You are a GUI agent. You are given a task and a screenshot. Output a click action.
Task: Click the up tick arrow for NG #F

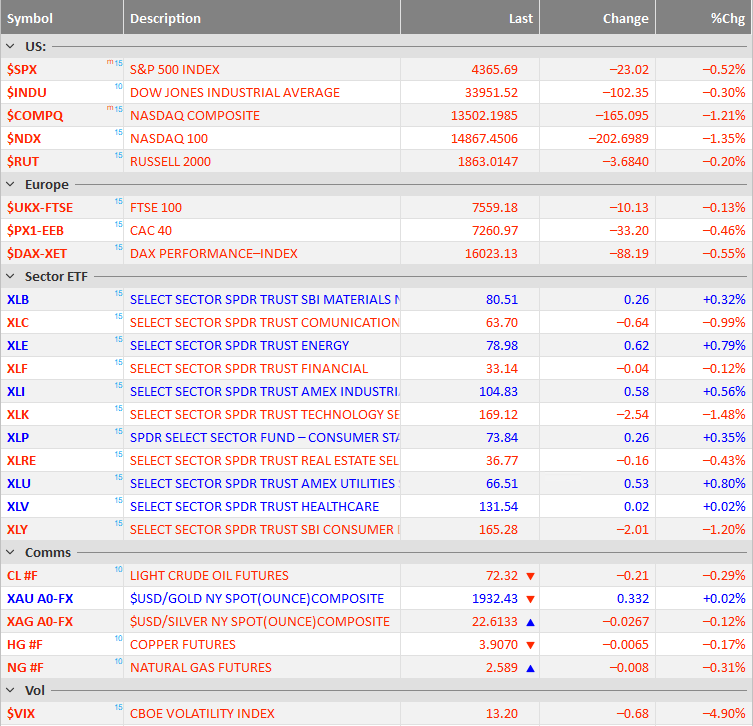530,668
